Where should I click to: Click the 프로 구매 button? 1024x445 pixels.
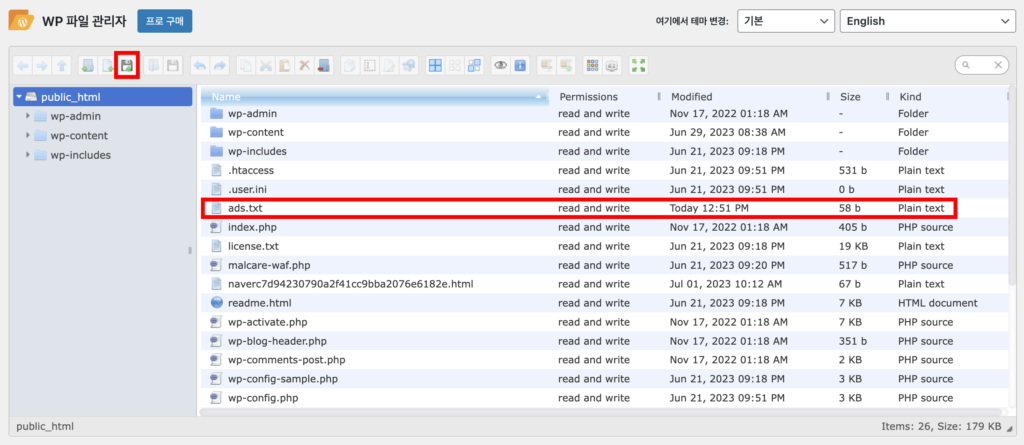click(164, 21)
